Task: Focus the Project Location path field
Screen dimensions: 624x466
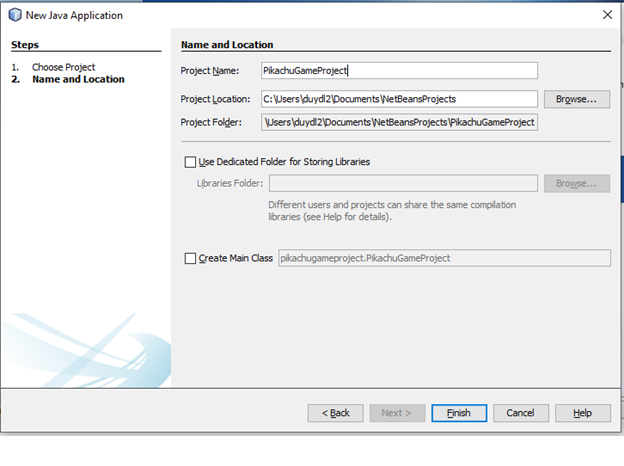Action: tap(399, 99)
